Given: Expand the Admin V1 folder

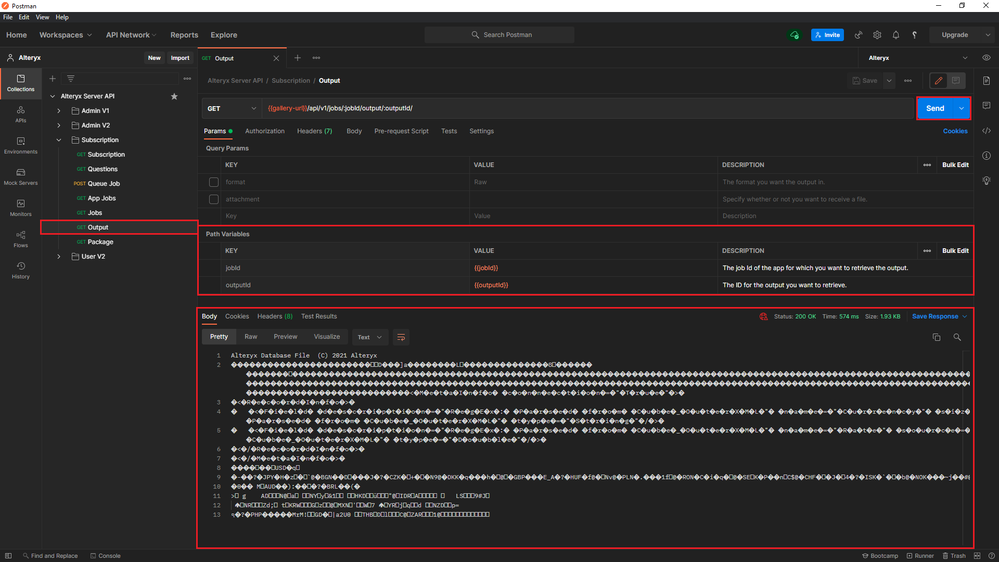Looking at the screenshot, I should tap(59, 111).
